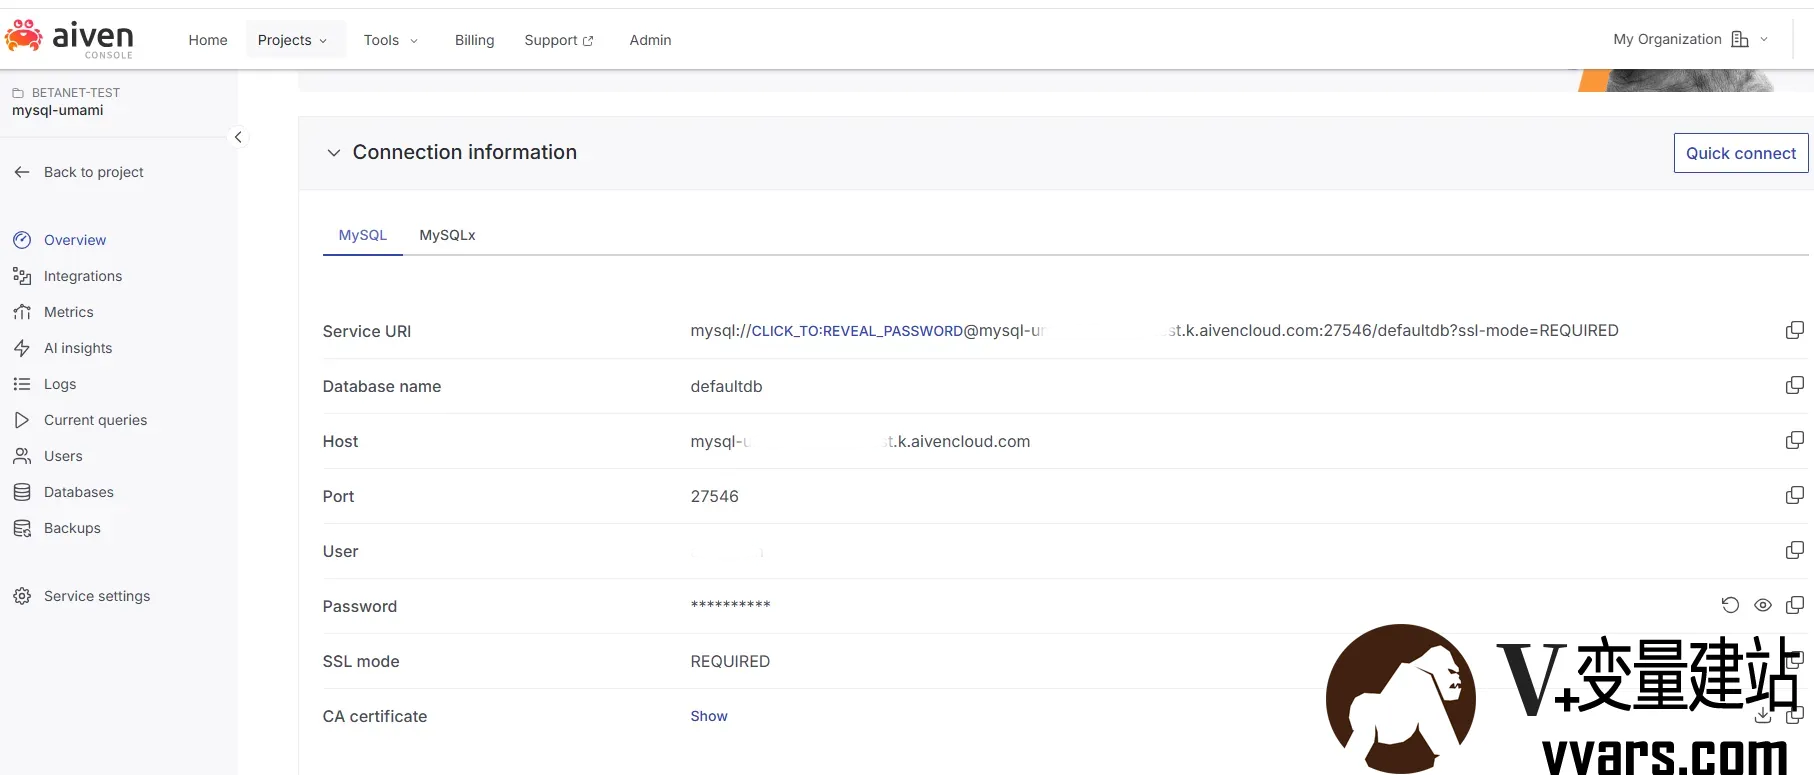Click the mysql-umami service name

[x=57, y=110]
